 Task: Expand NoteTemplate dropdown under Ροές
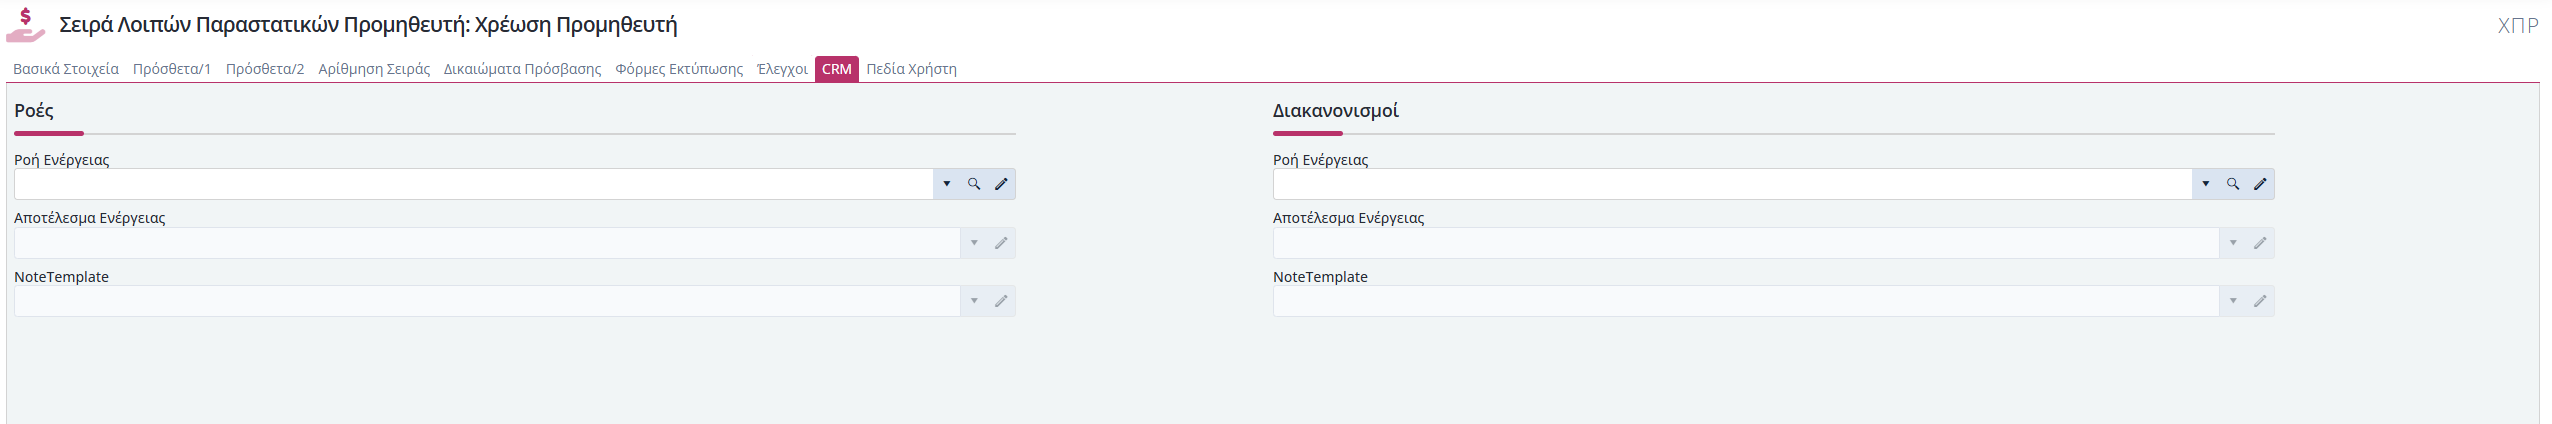974,301
